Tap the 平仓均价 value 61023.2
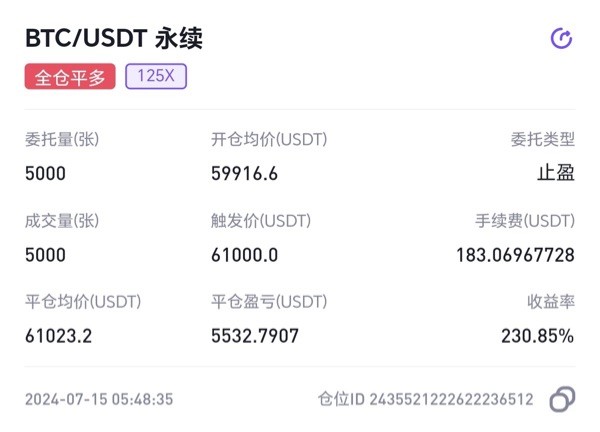Screen dimensions: 600x432 tap(59, 336)
